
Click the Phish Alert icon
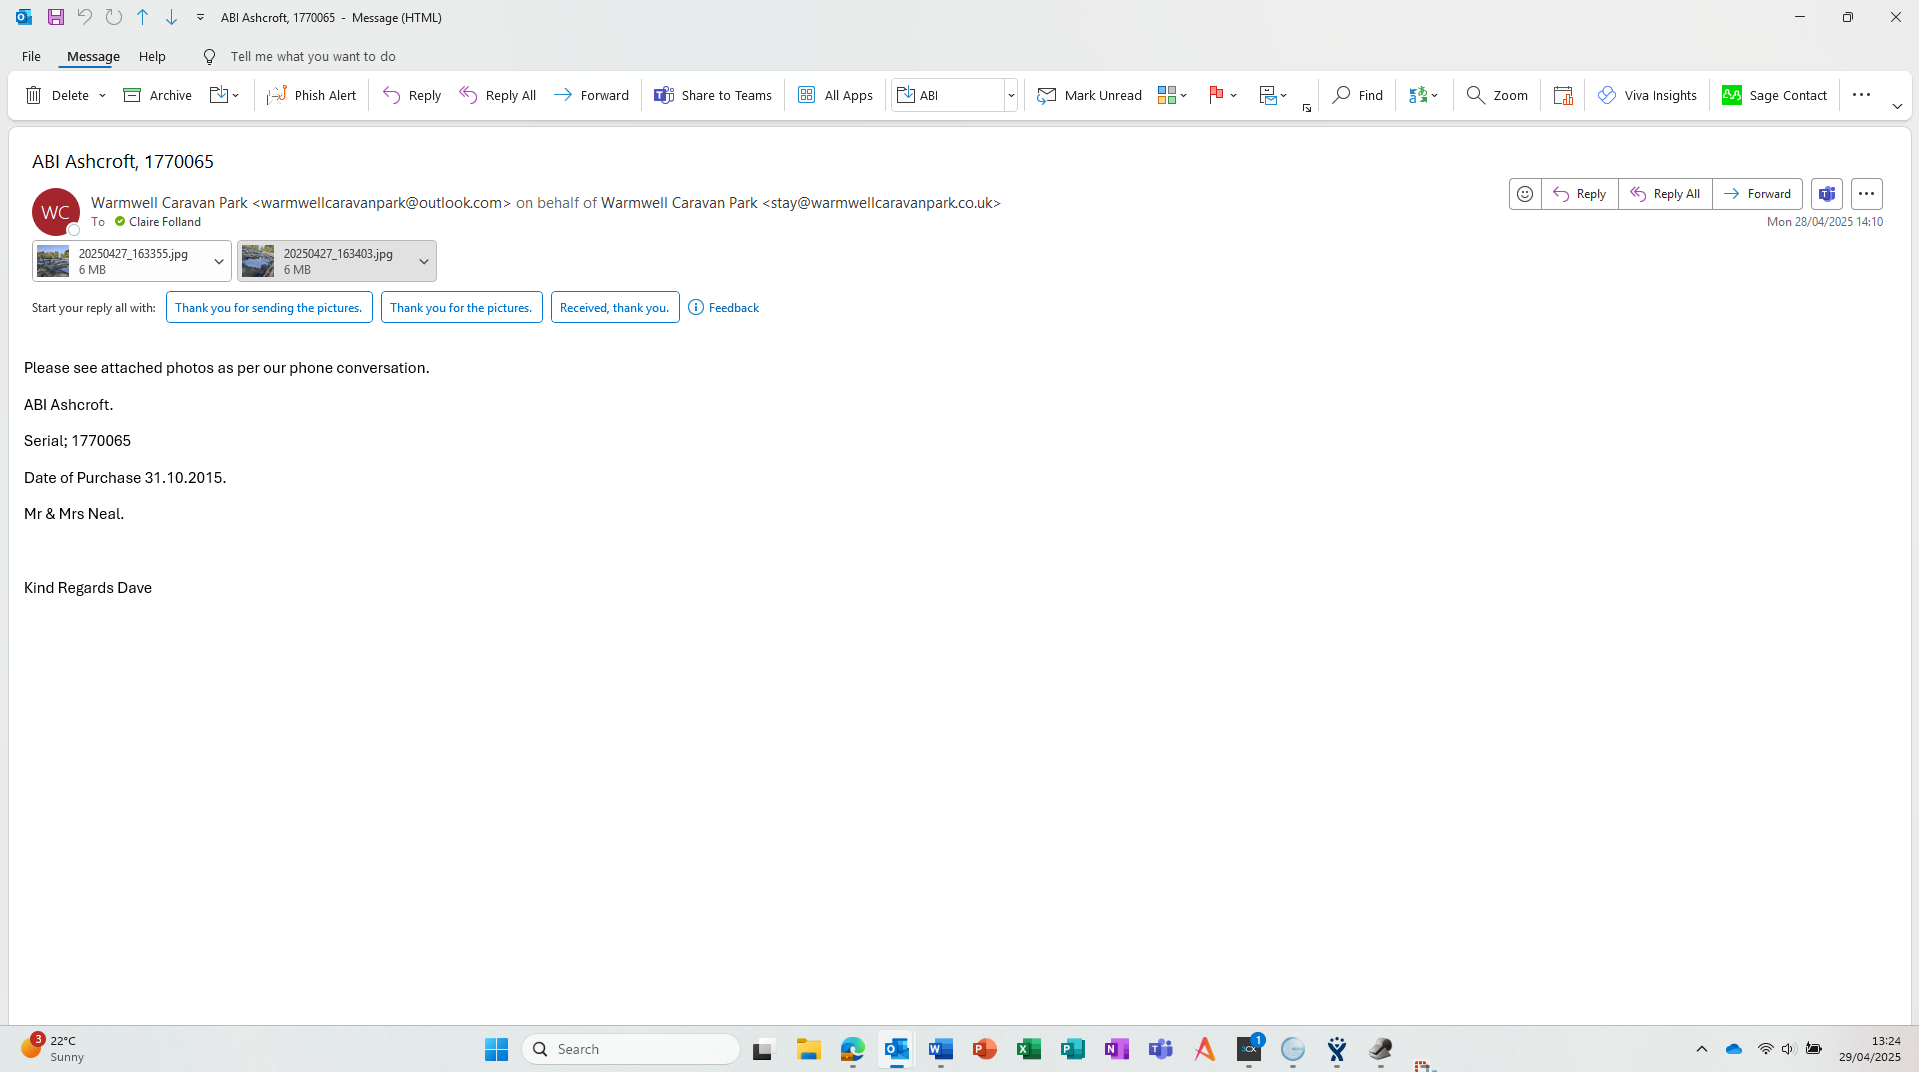point(277,95)
